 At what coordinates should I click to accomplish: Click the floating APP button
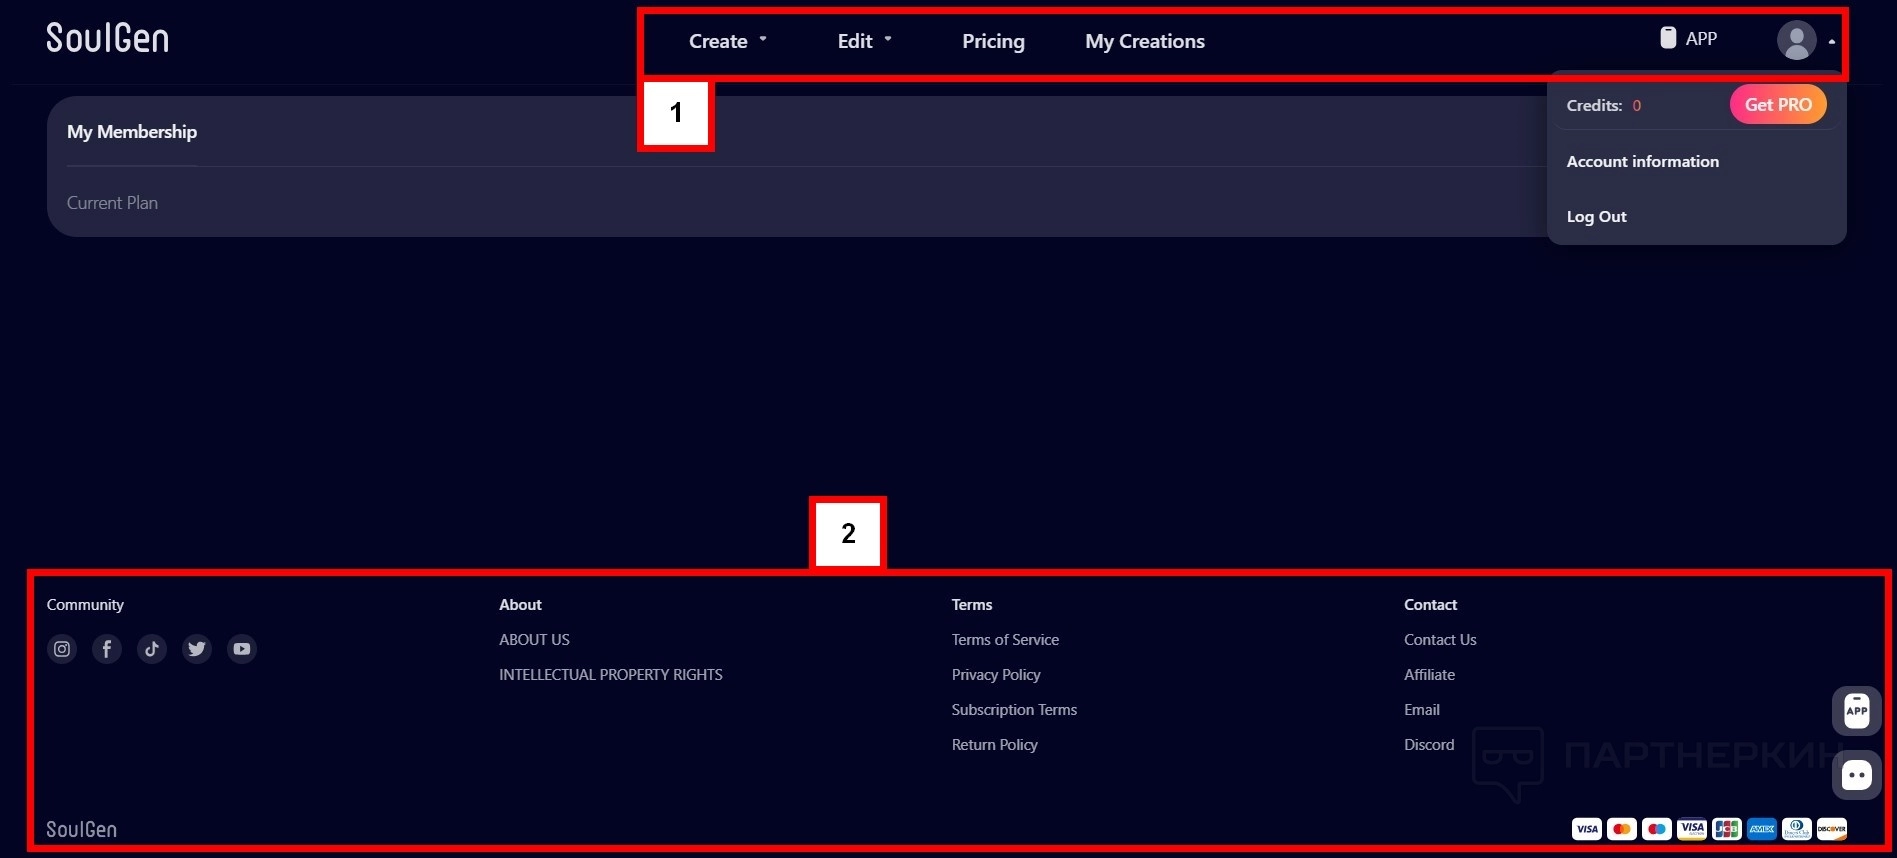1856,711
